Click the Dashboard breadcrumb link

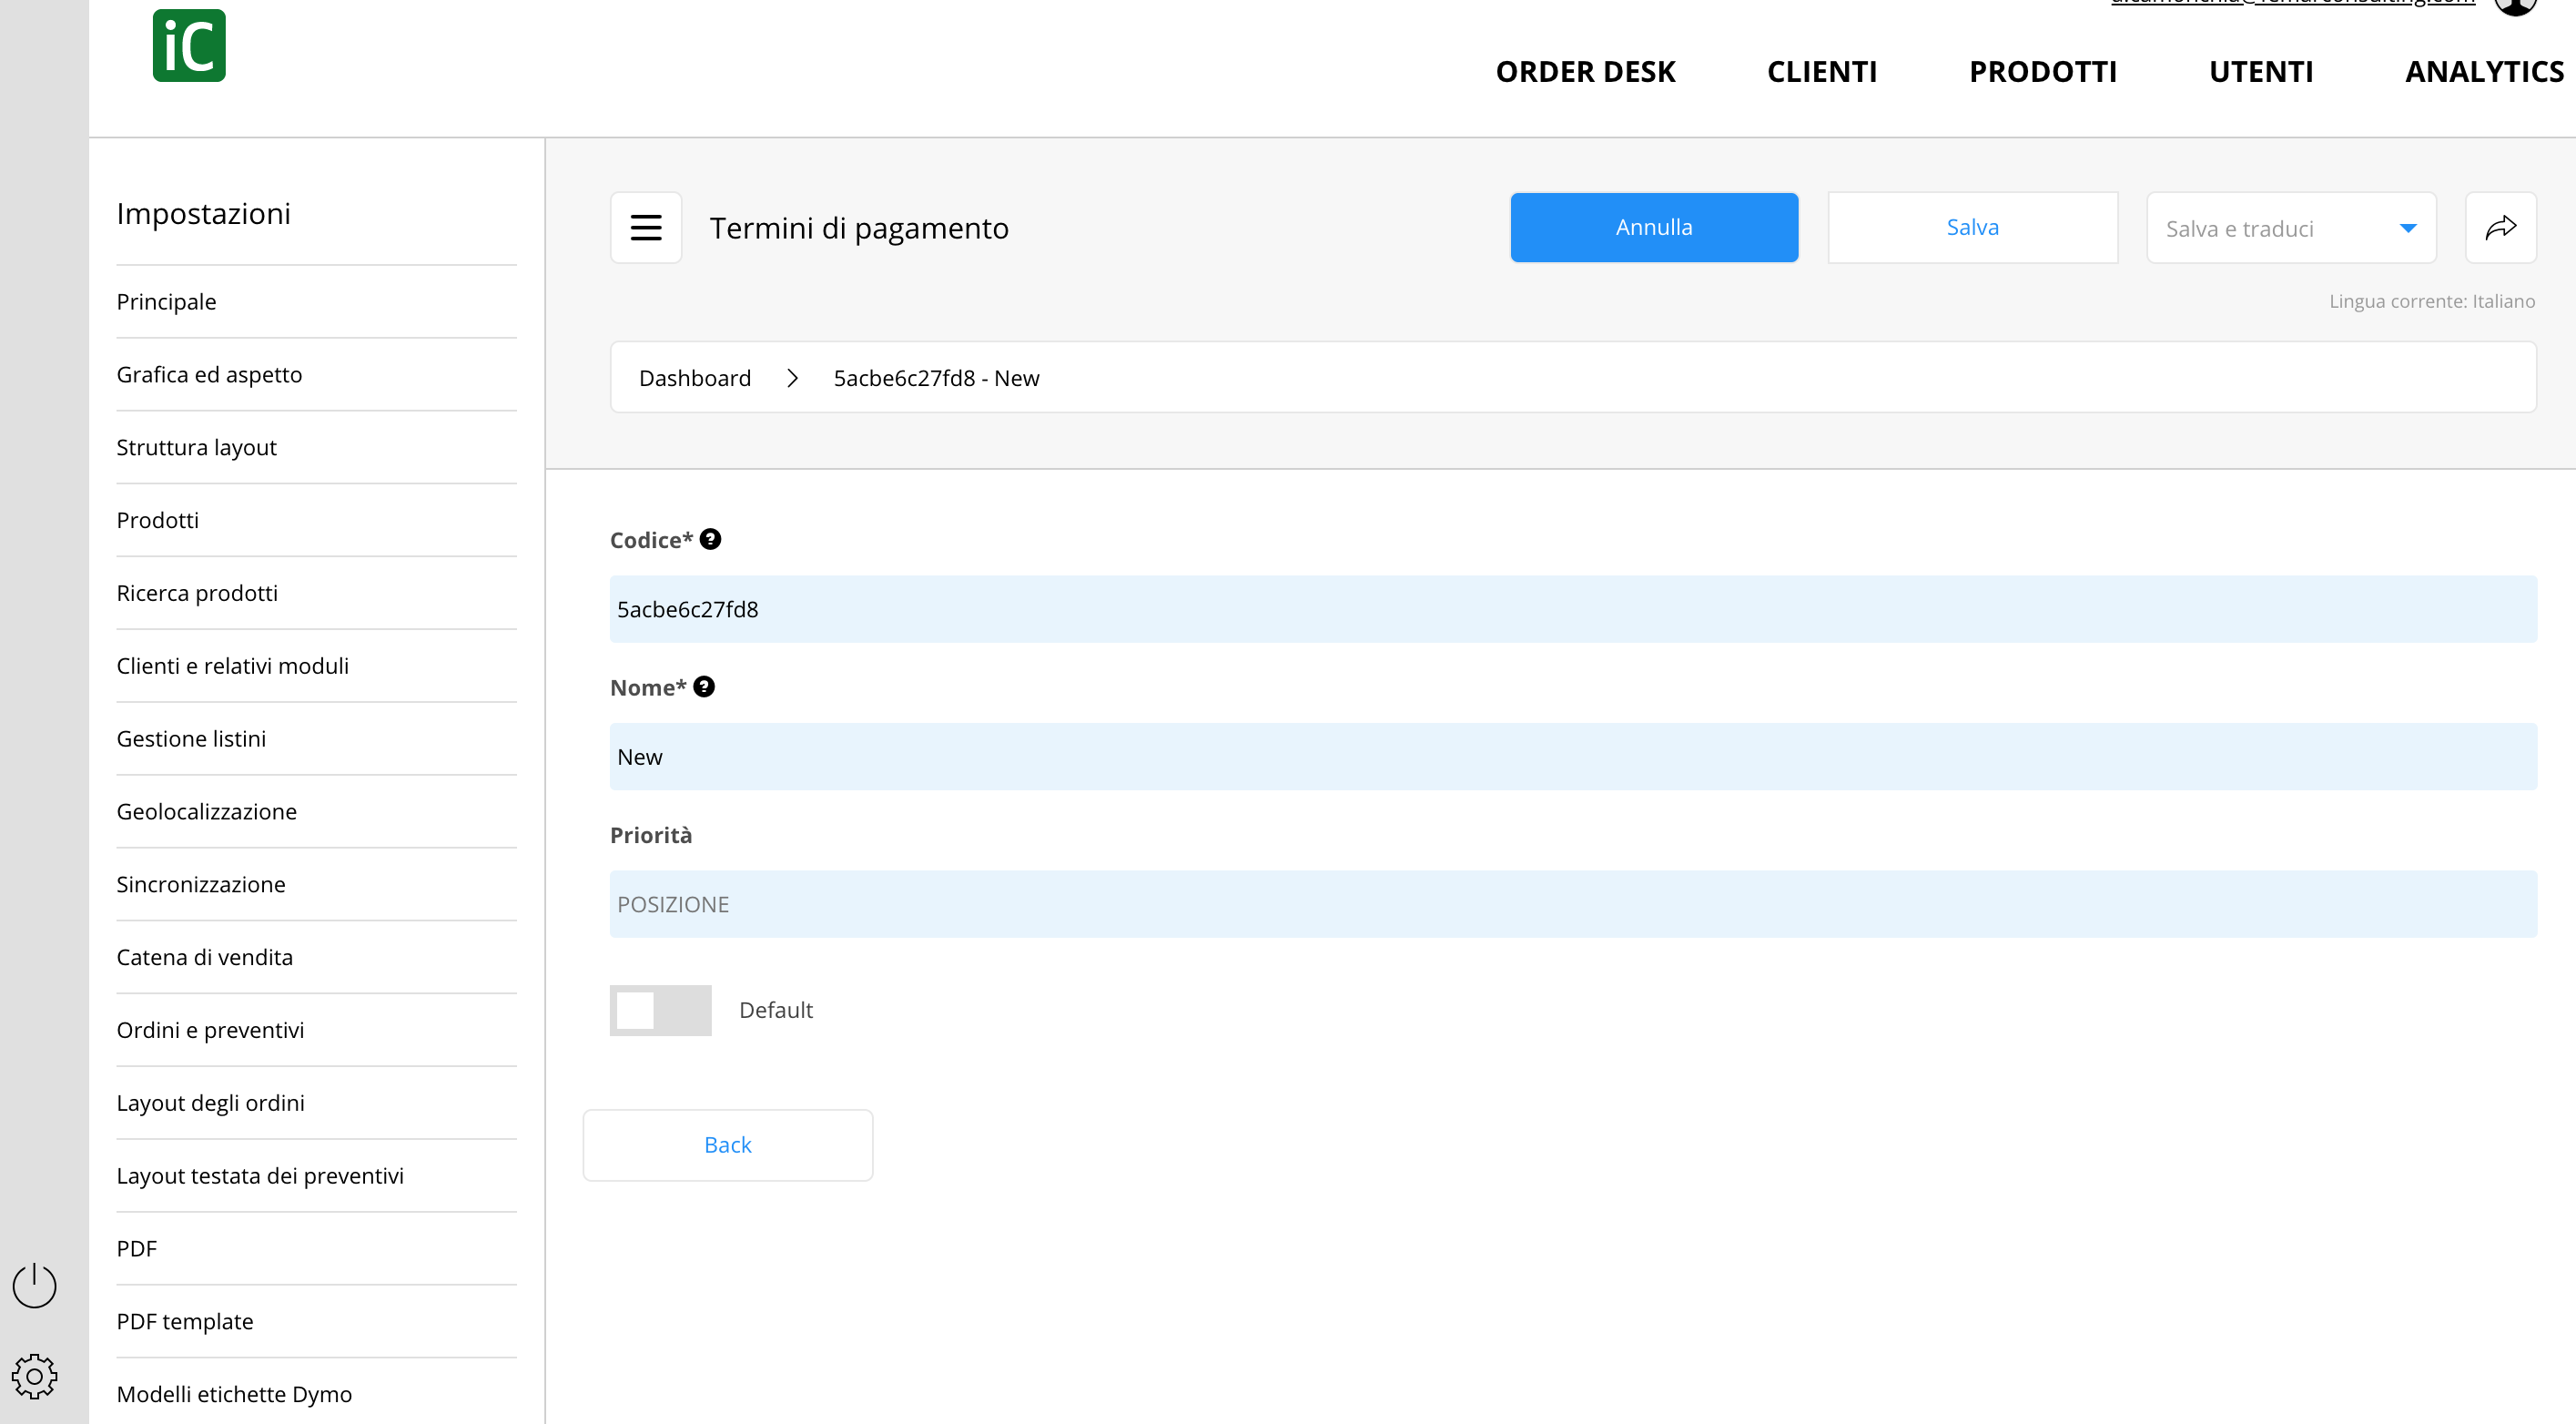pyautogui.click(x=695, y=378)
